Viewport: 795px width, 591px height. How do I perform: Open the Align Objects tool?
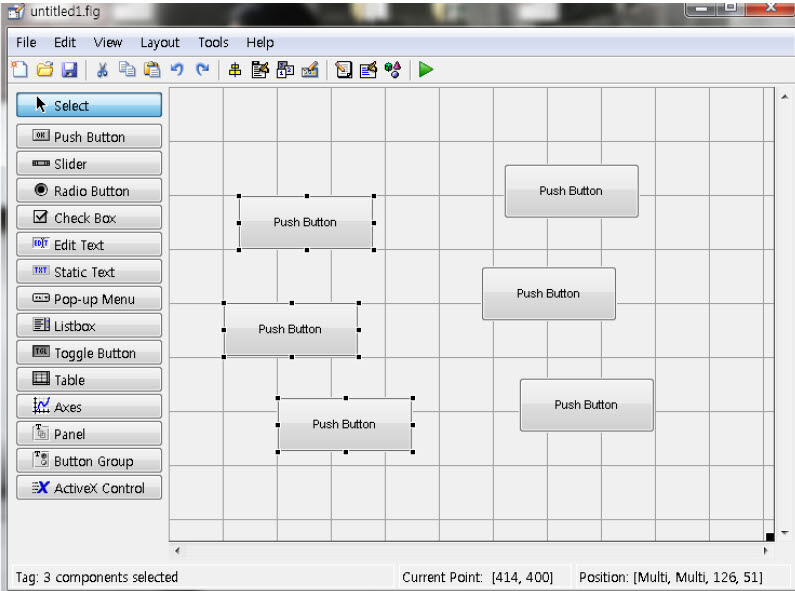click(x=235, y=70)
